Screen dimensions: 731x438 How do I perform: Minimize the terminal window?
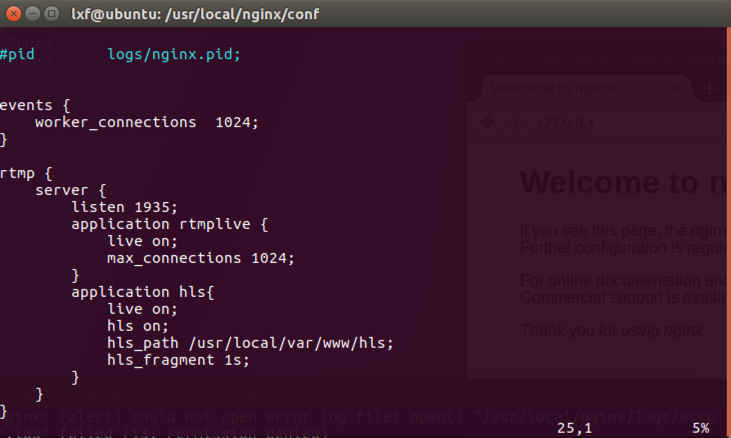(33, 14)
